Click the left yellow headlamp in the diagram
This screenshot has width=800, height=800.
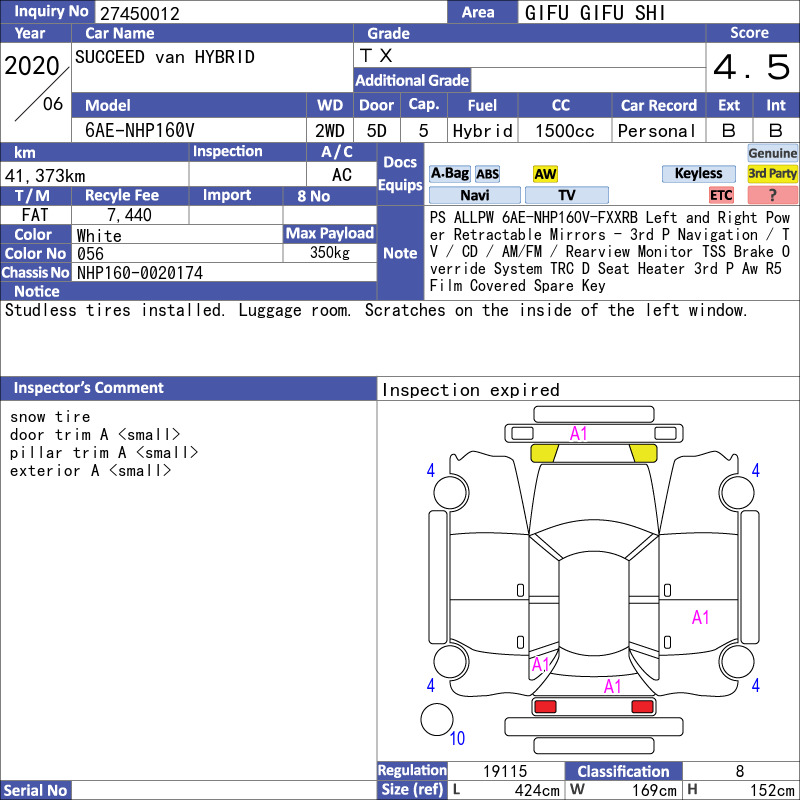point(544,453)
